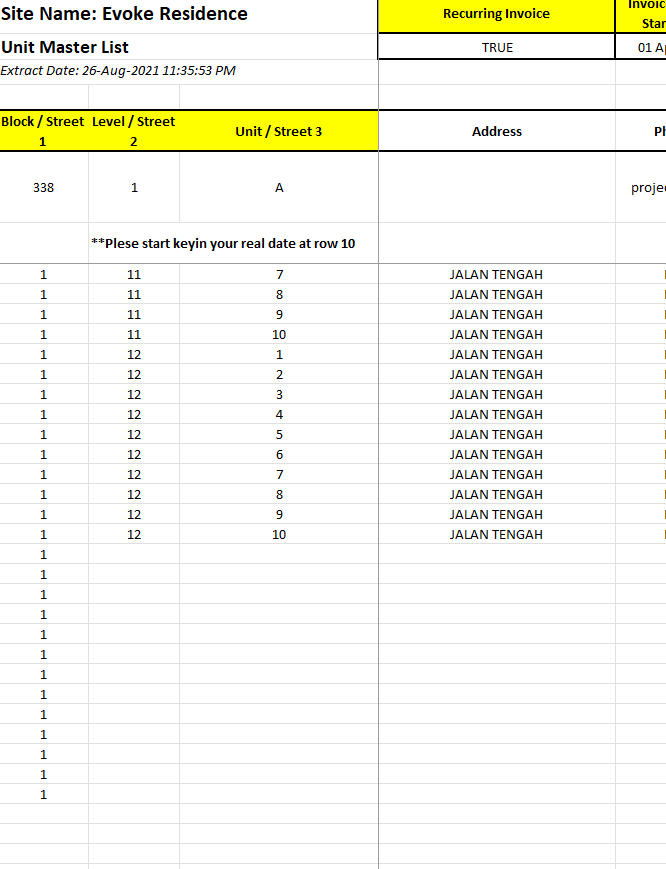Click JALAN TENGAH address for level 12 unit 5
666x869 pixels.
[x=496, y=434]
